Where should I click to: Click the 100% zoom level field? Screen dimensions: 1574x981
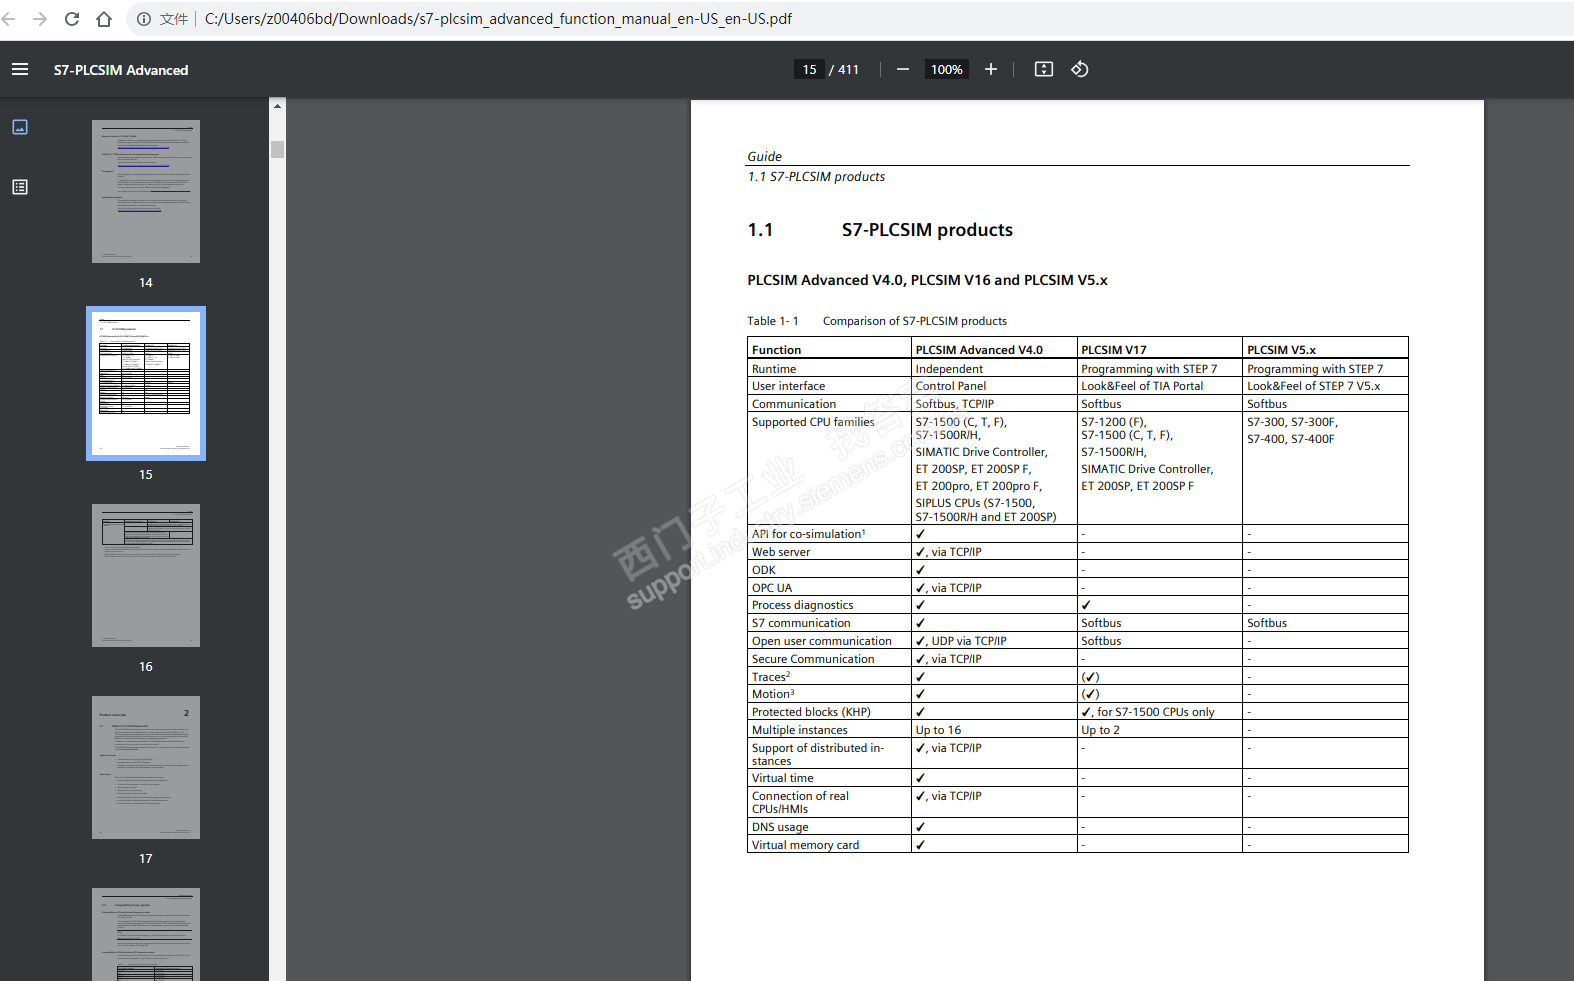pyautogui.click(x=947, y=69)
